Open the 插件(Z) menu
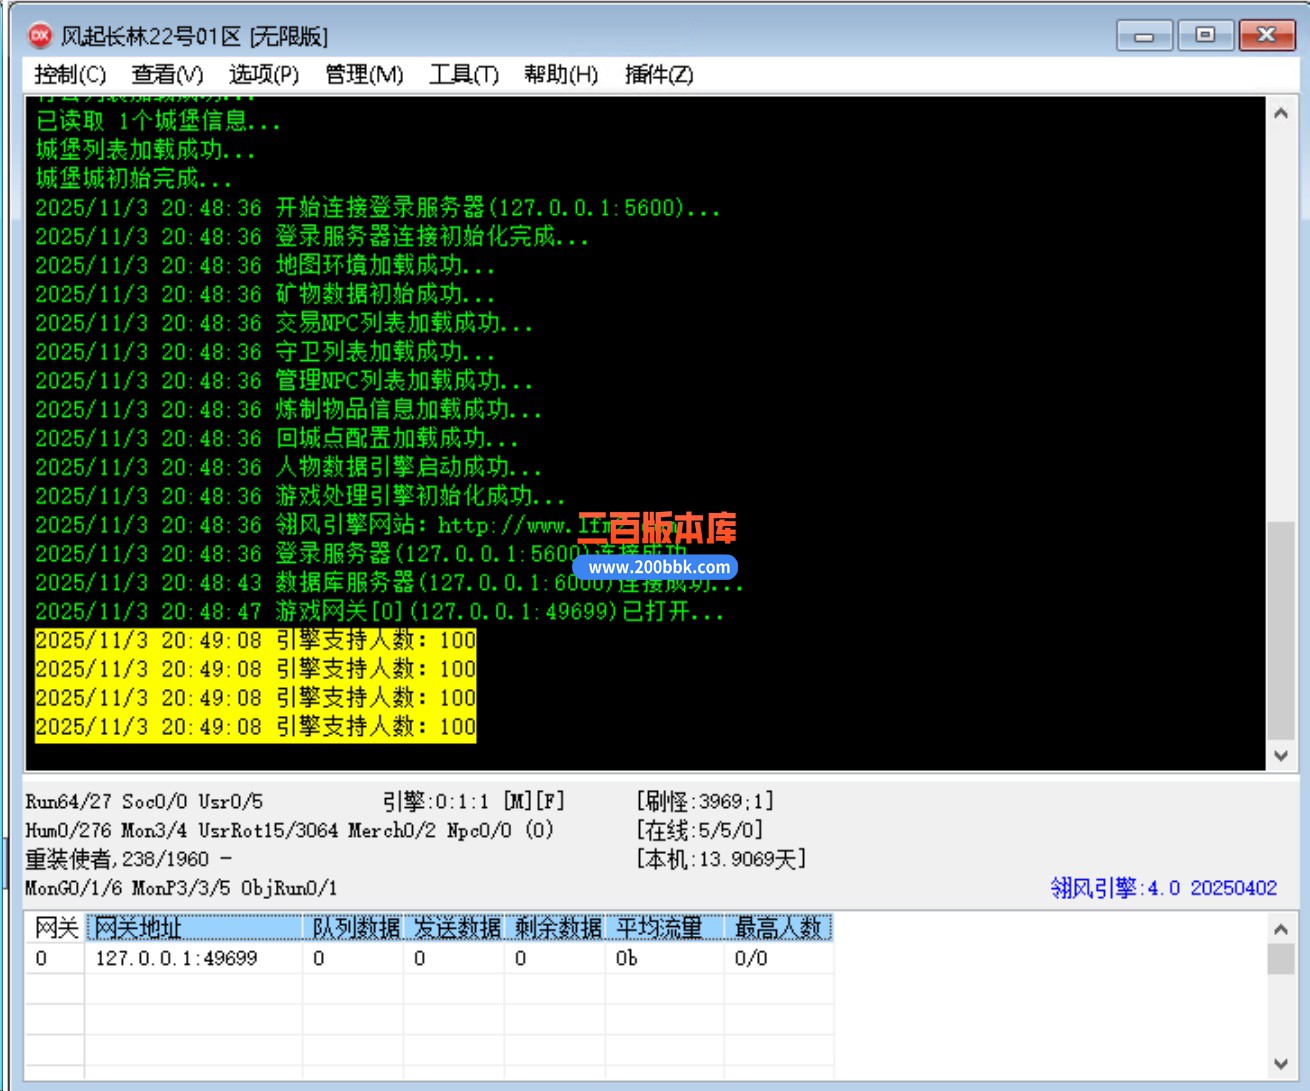 pyautogui.click(x=659, y=75)
